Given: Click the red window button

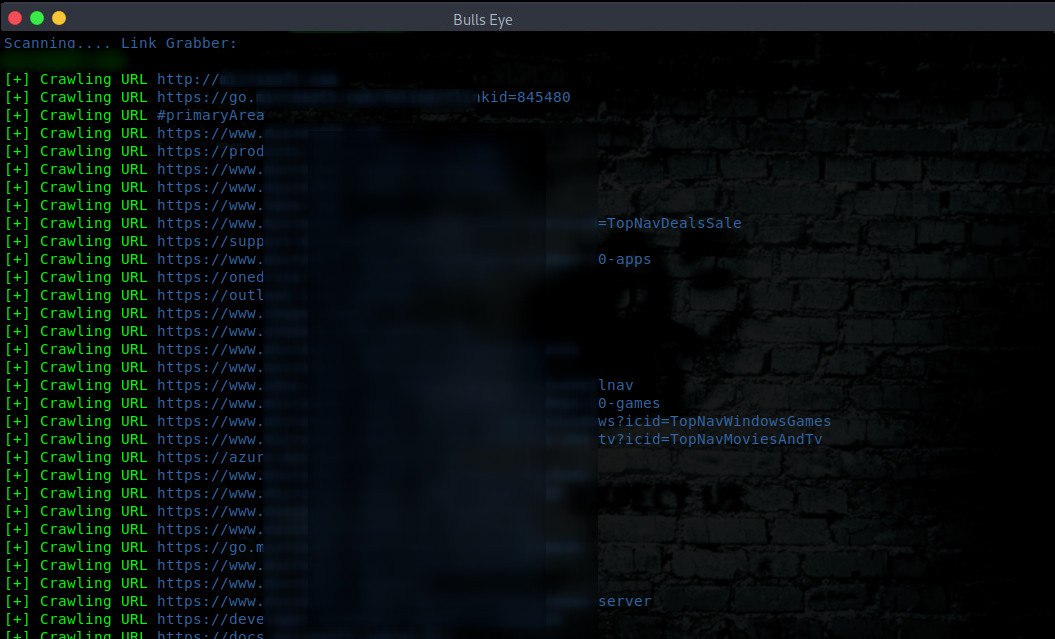Looking at the screenshot, I should tap(15, 18).
